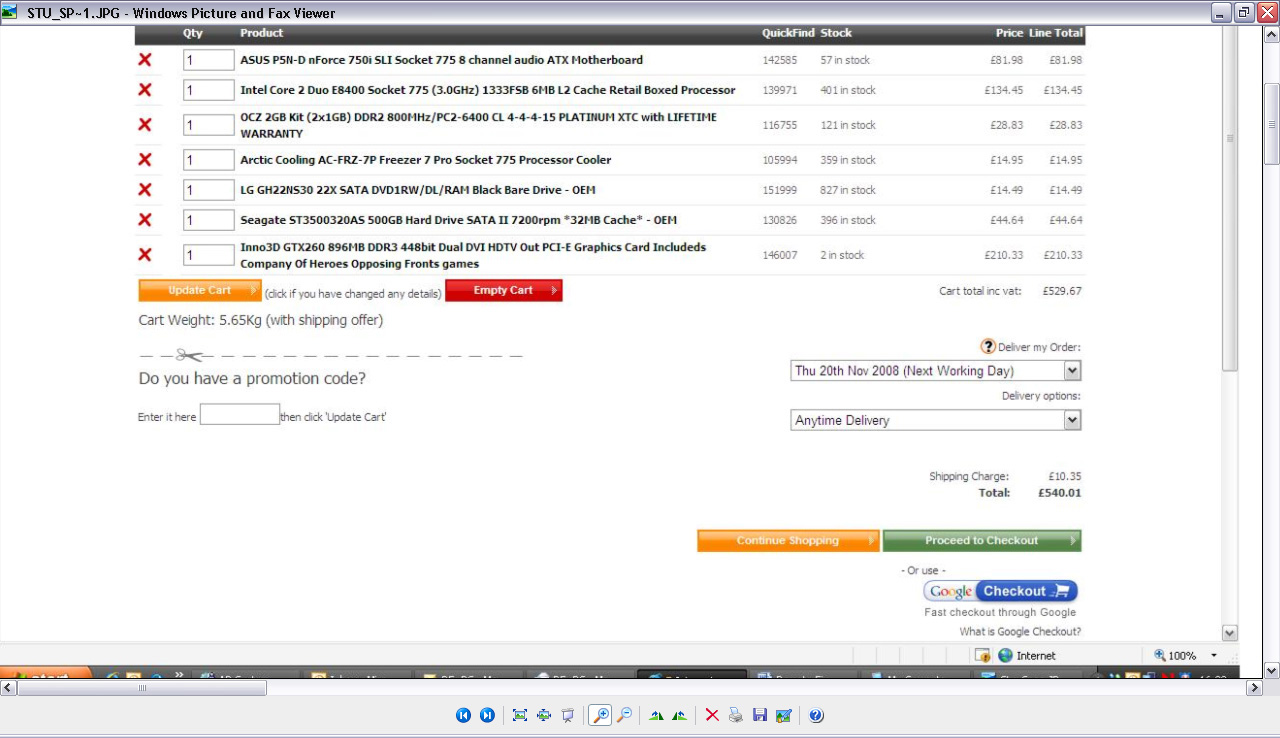The image size is (1280, 738).
Task: Open the Anytime Delivery options dropdown
Action: click(1072, 421)
